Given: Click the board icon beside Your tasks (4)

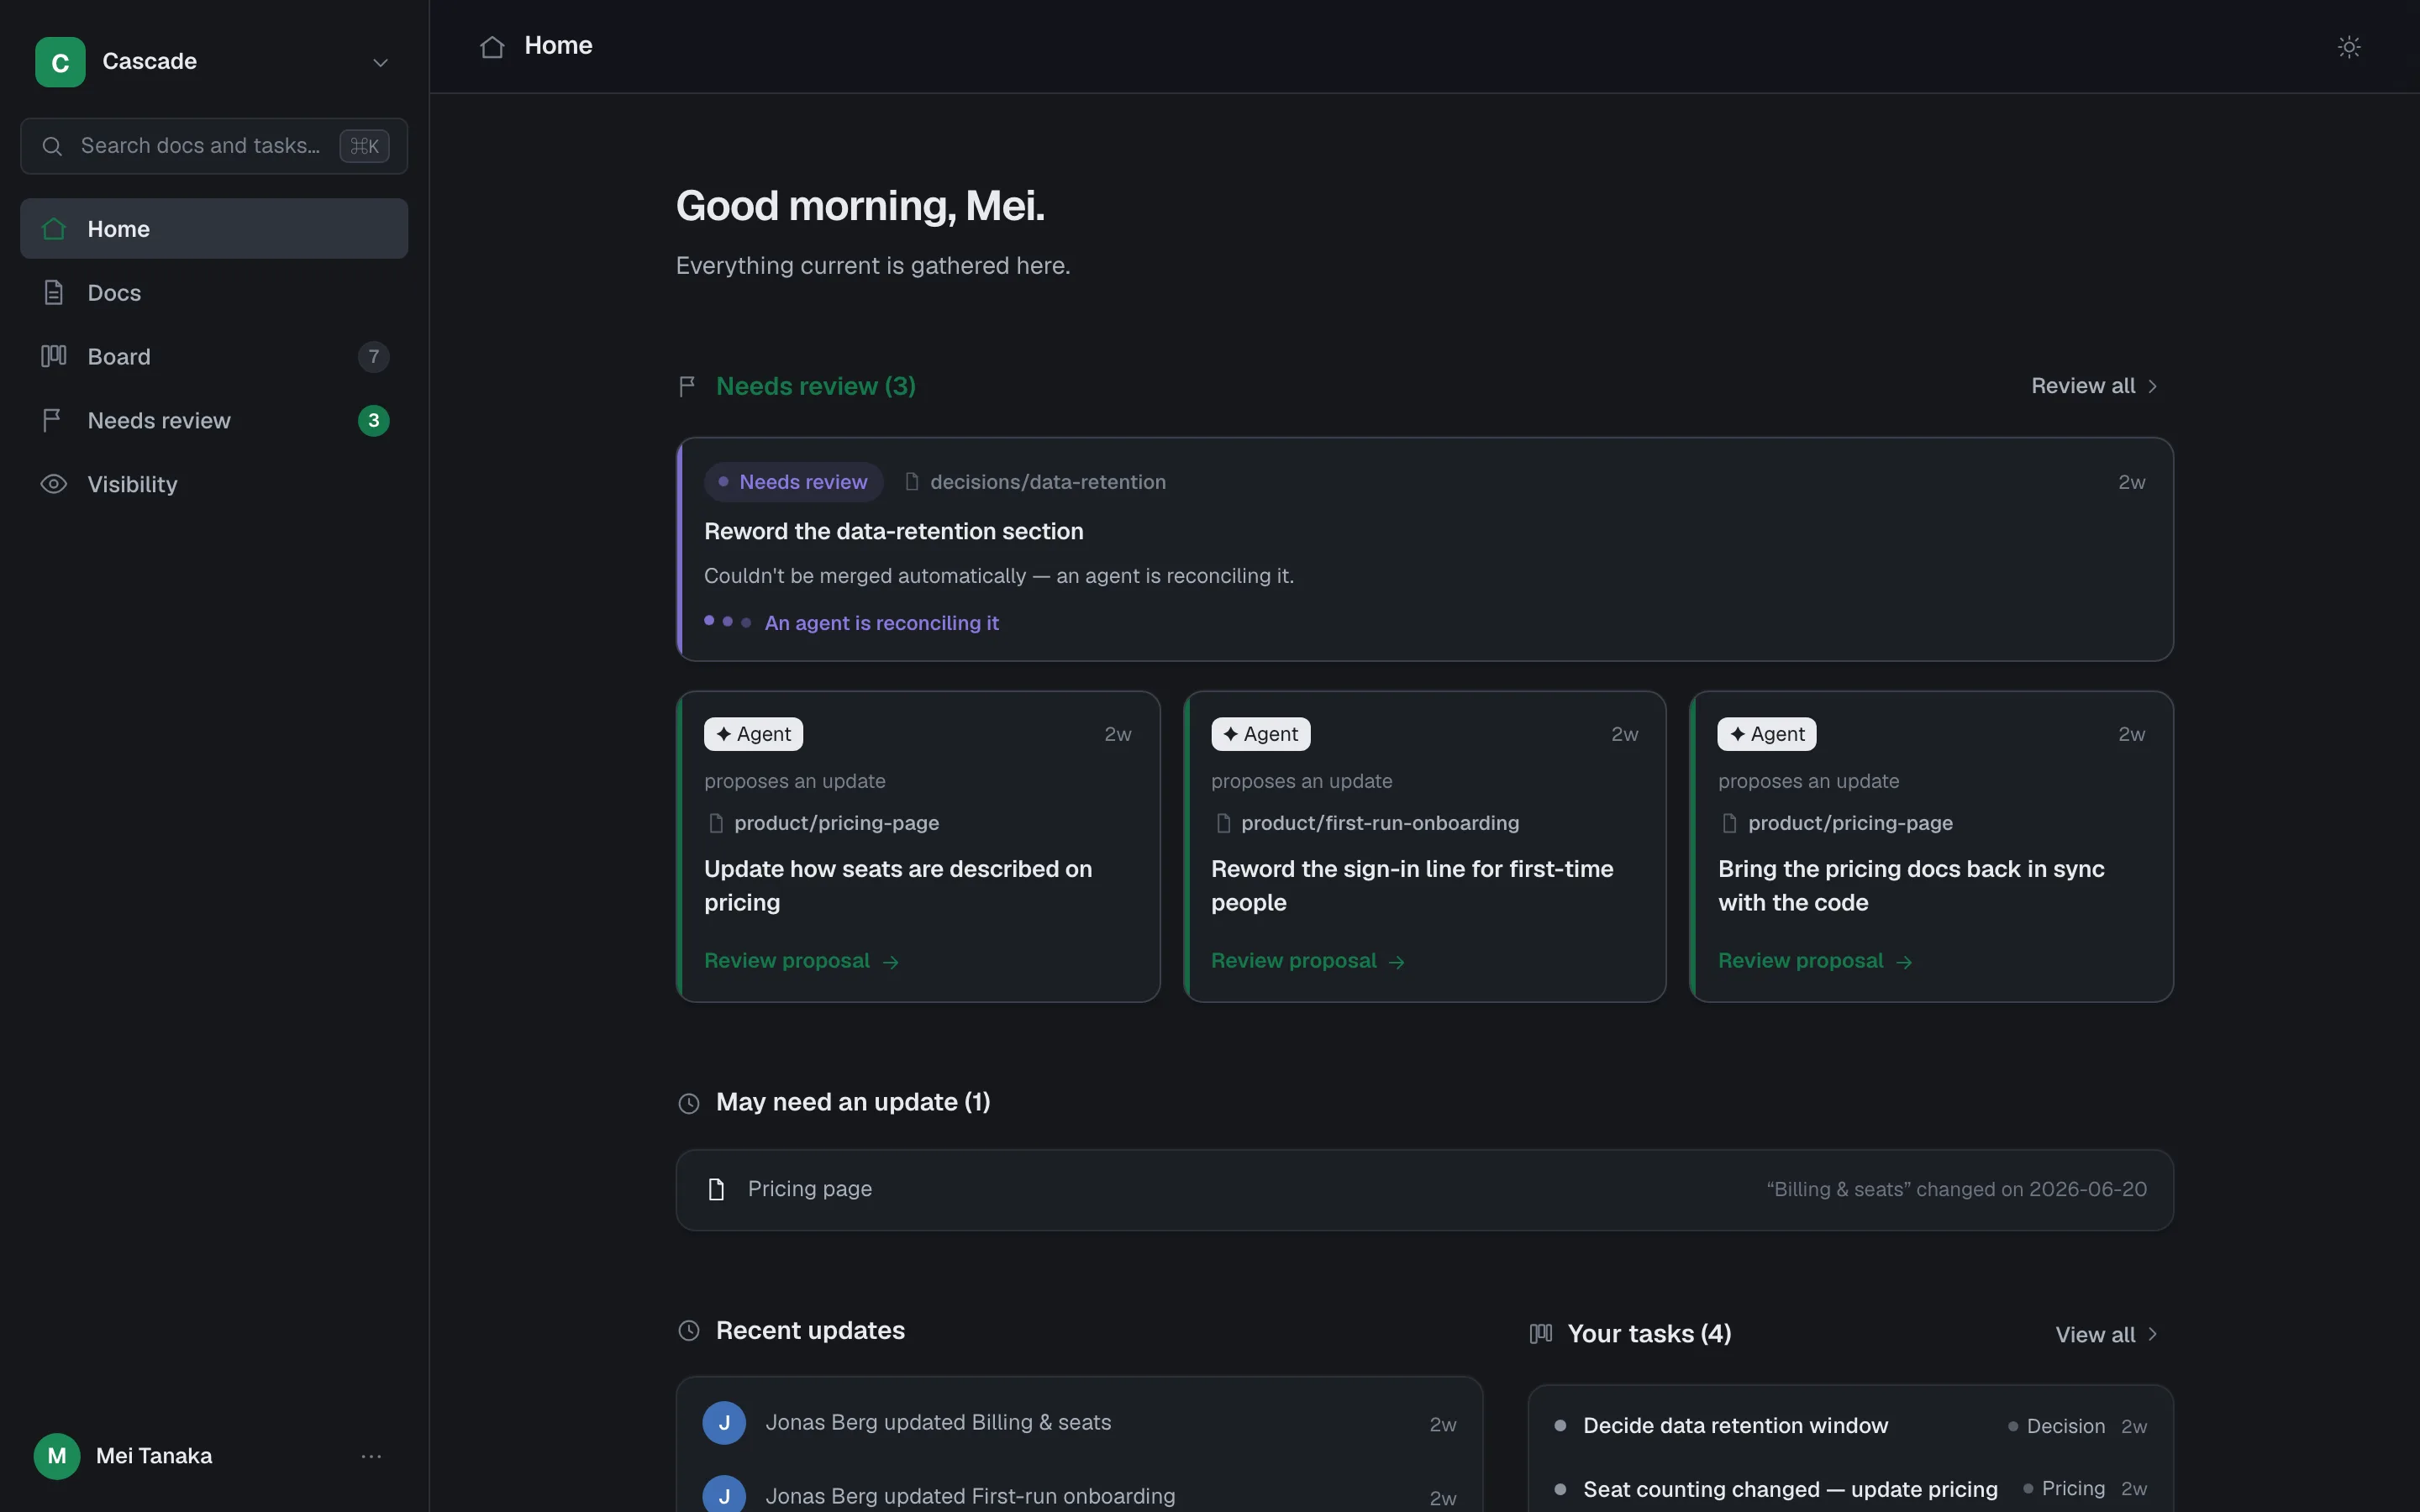Looking at the screenshot, I should (x=1541, y=1334).
